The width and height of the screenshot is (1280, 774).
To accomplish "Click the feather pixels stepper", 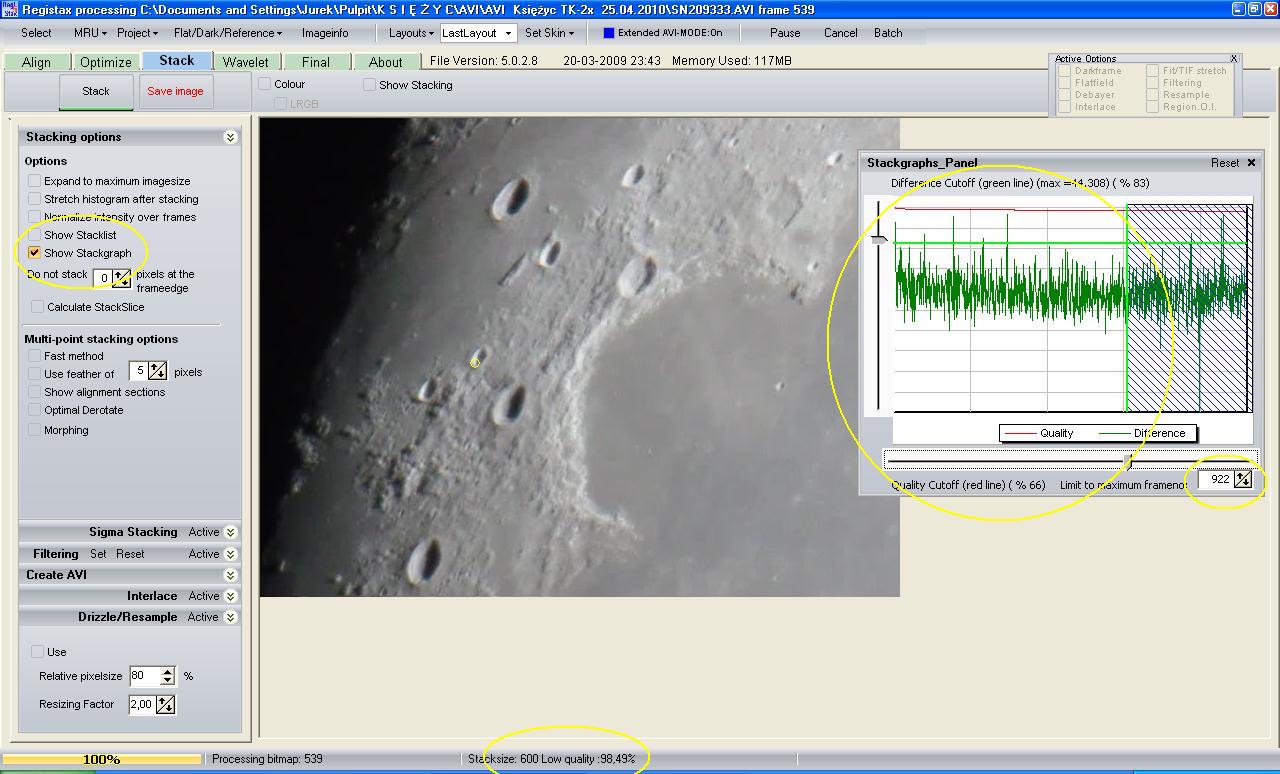I will tap(158, 372).
